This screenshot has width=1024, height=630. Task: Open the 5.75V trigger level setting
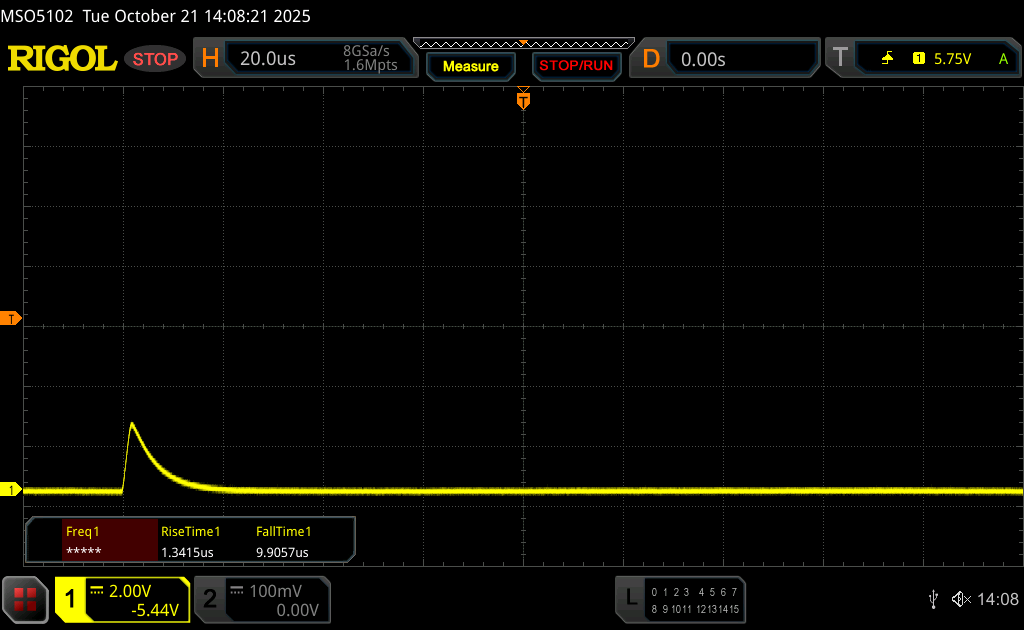point(952,59)
